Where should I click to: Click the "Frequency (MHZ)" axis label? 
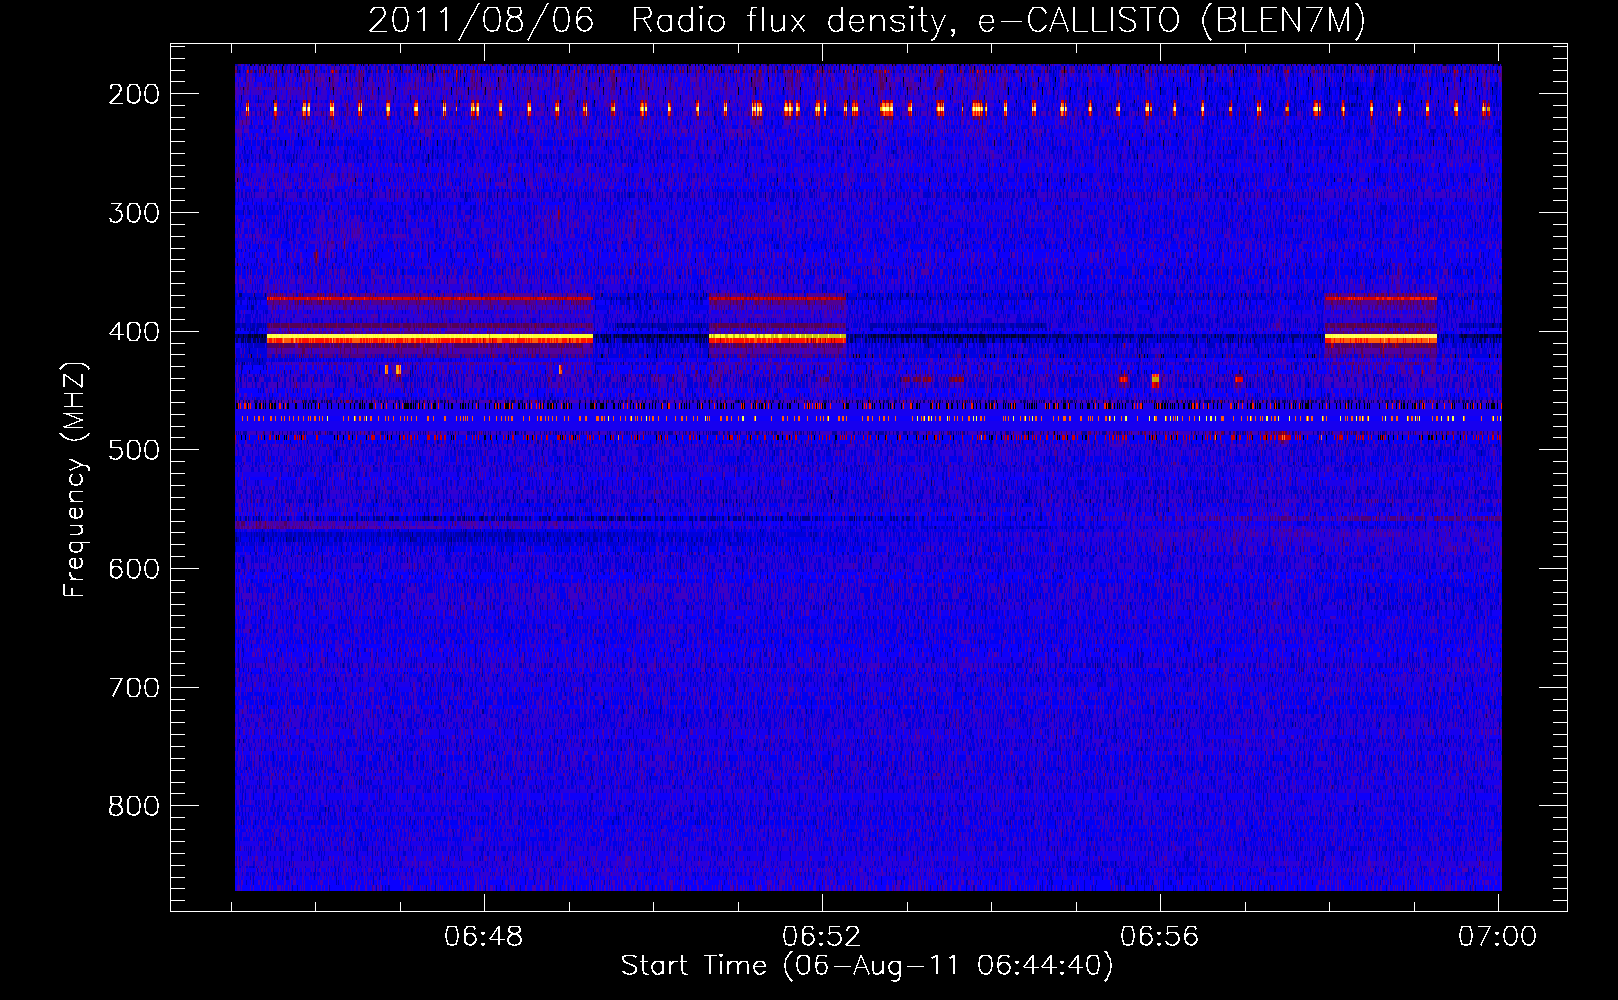click(75, 479)
